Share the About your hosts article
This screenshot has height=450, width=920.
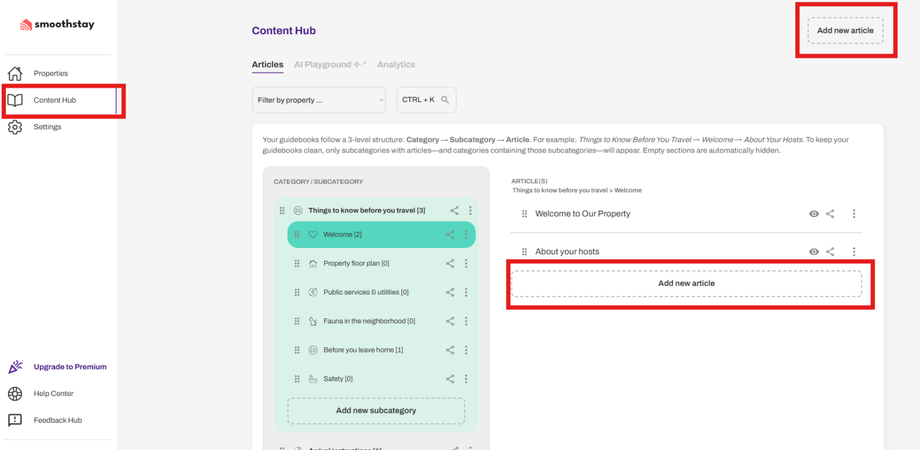(x=830, y=252)
